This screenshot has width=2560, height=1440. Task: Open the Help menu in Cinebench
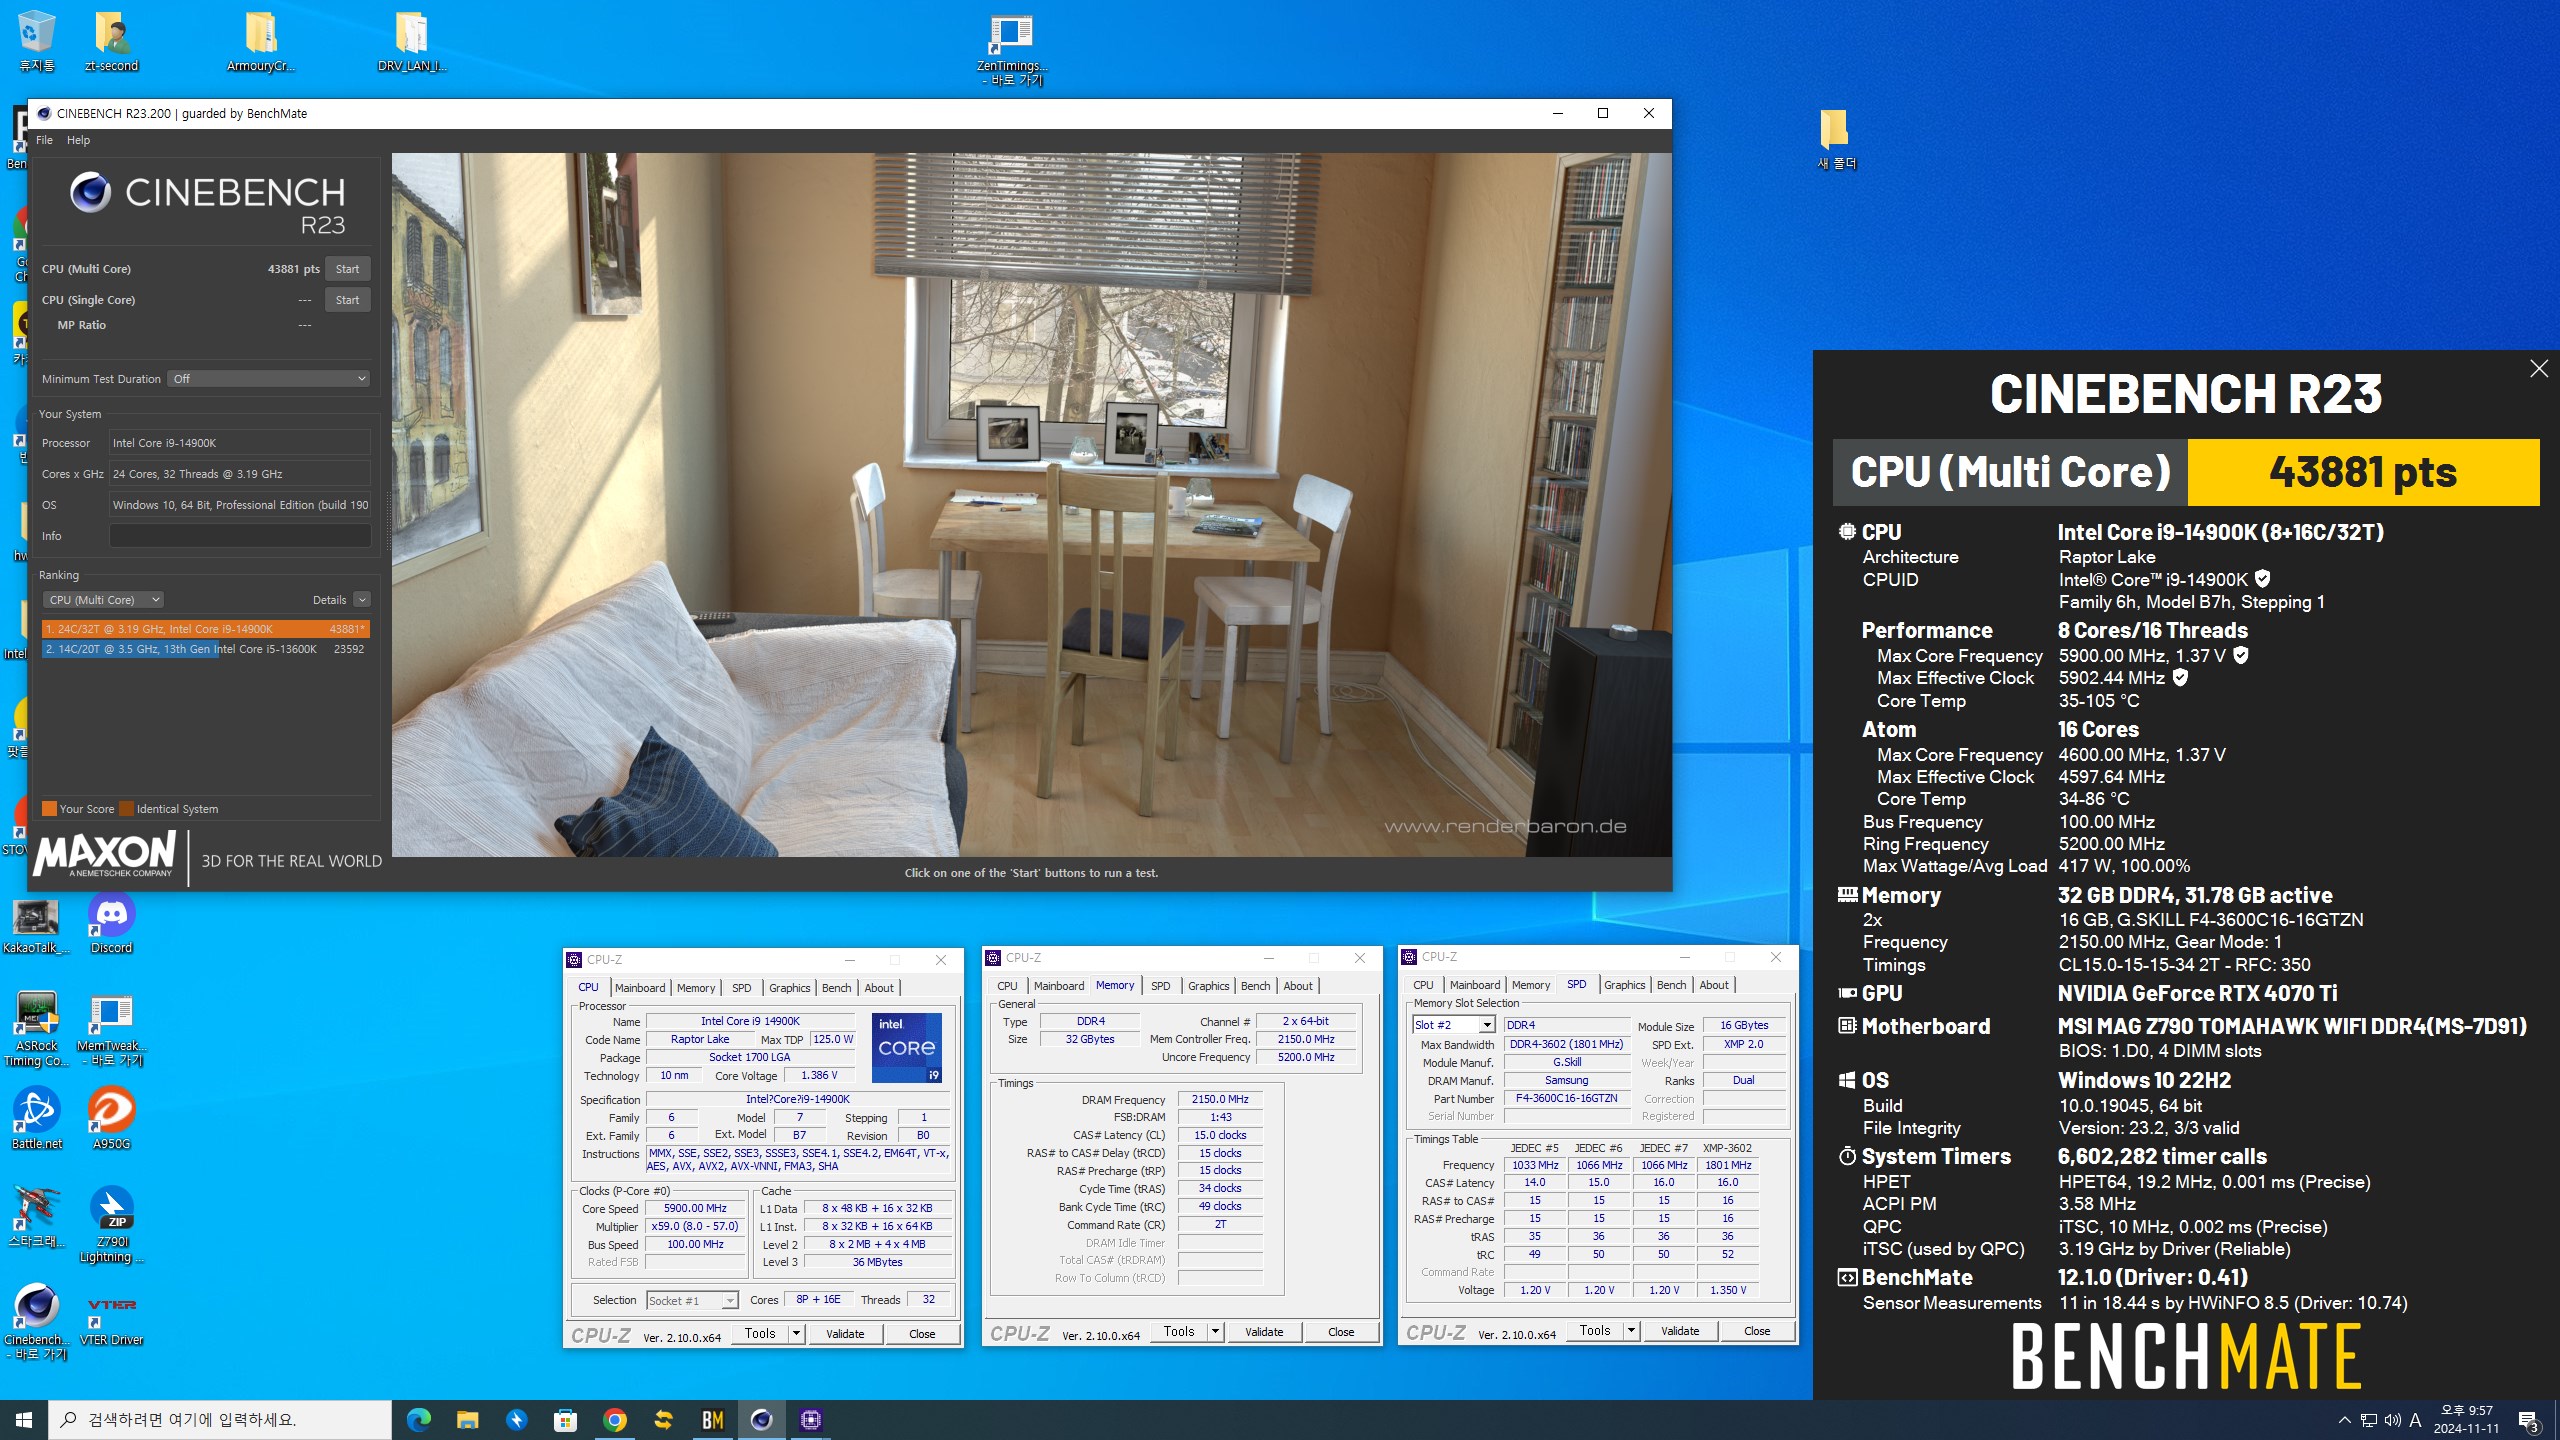point(78,140)
